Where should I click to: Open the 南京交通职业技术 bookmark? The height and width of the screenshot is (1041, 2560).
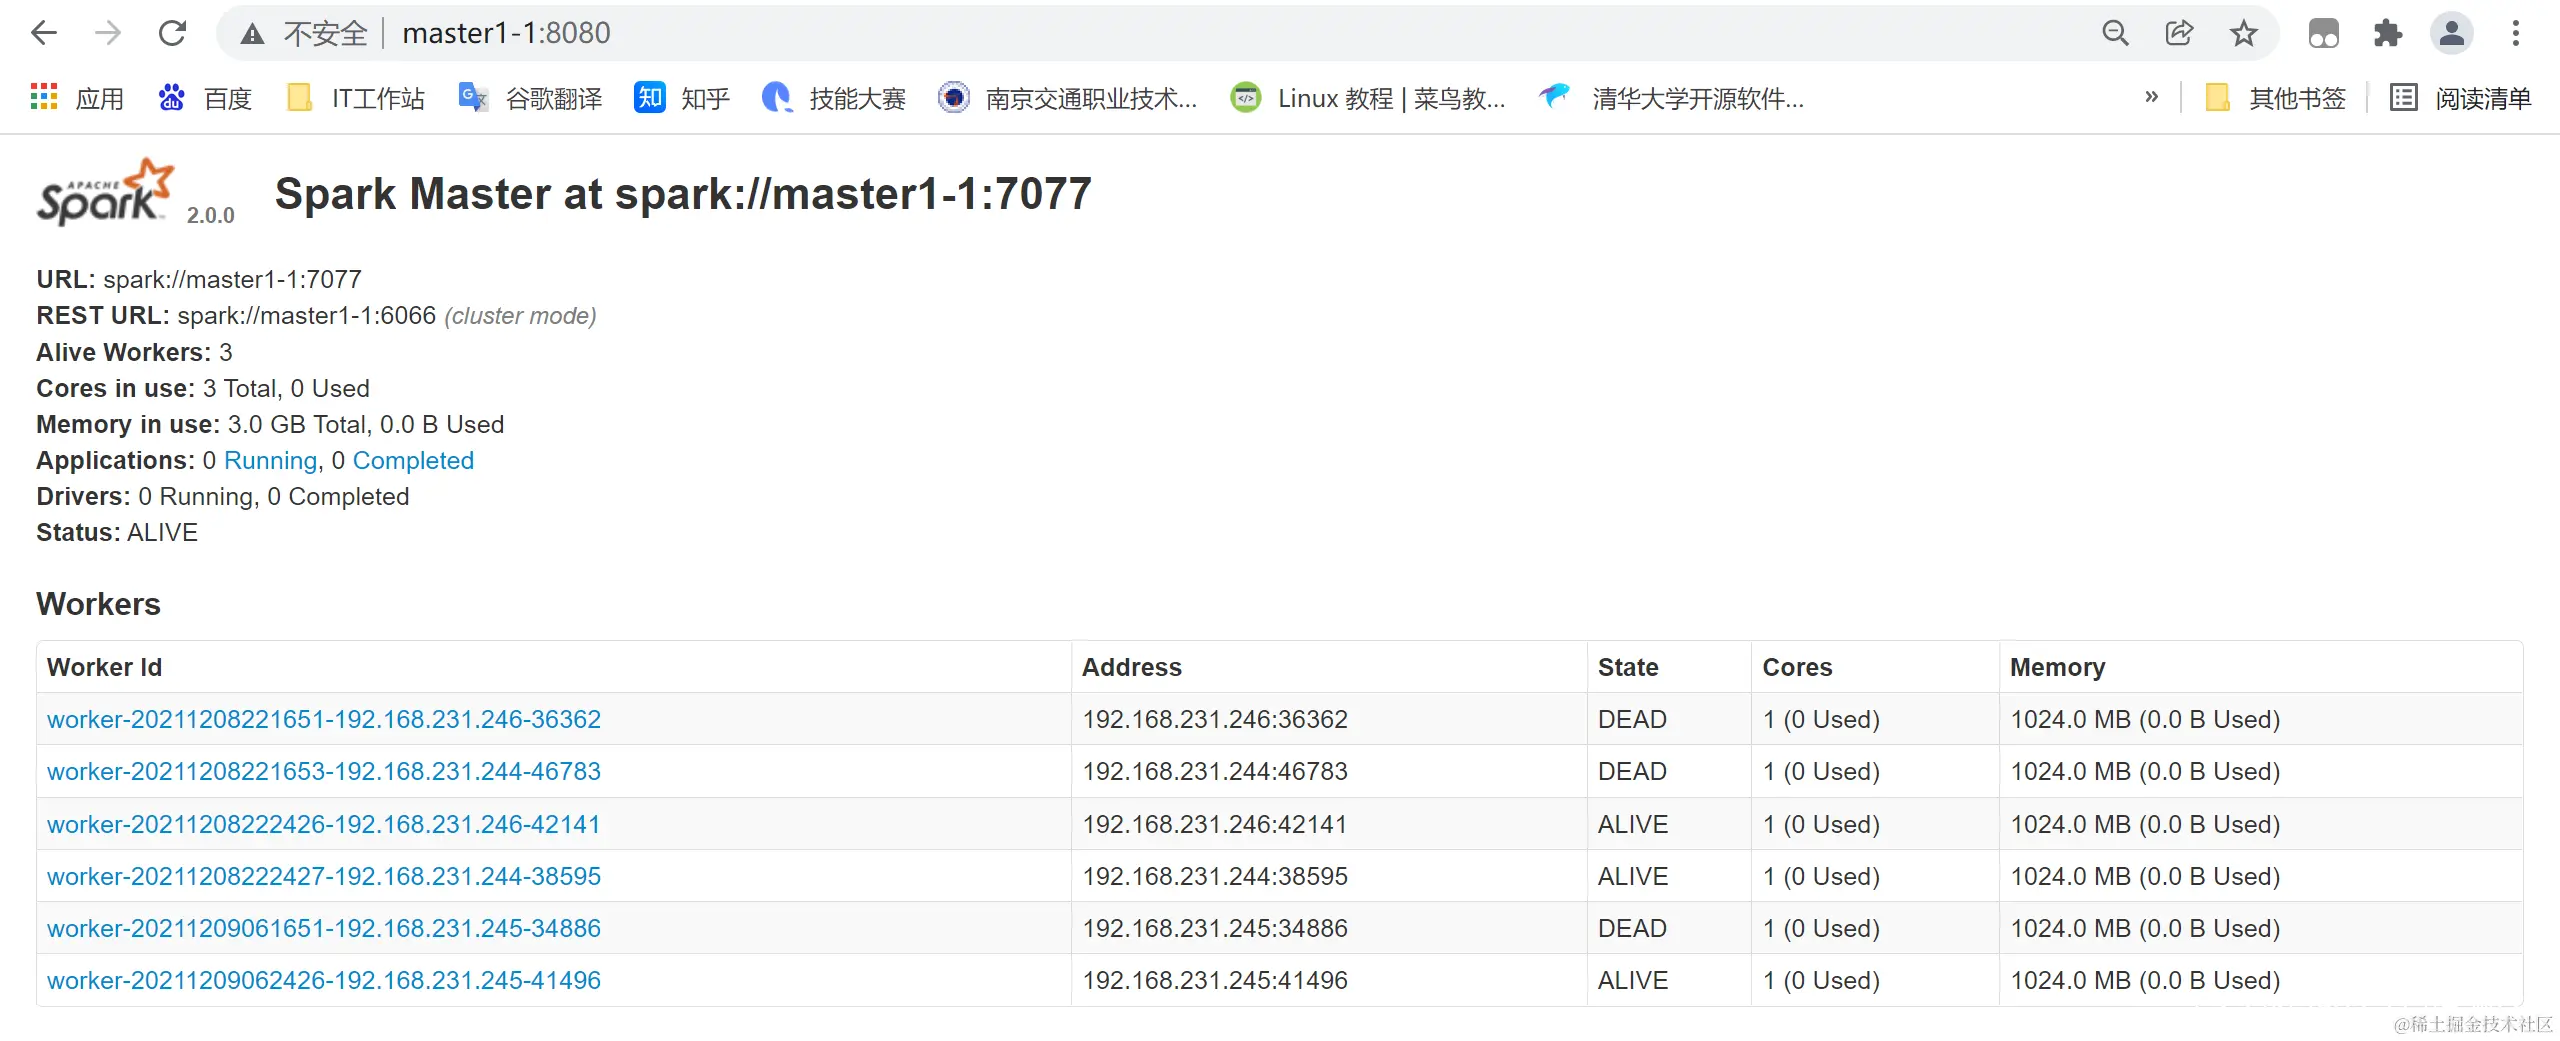point(1068,98)
